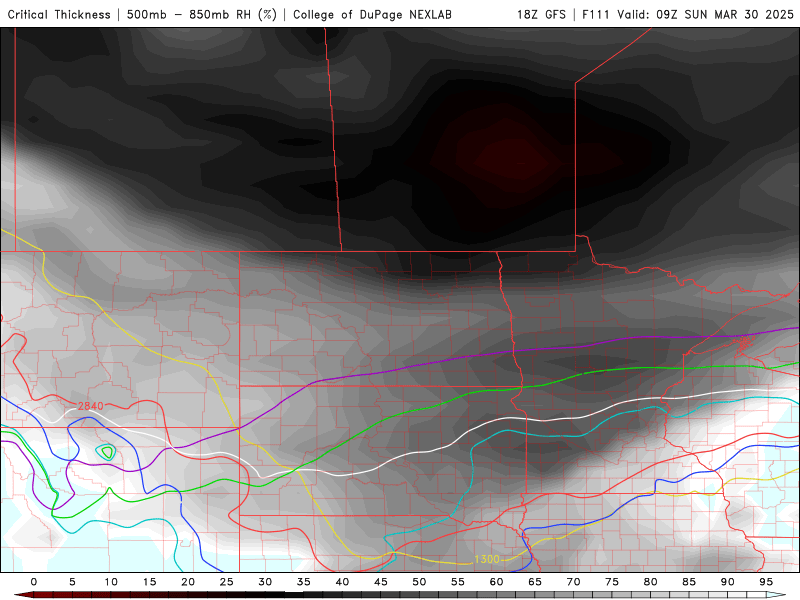Select the '18Z GFS' model run label
800x600 pixels.
(x=541, y=14)
